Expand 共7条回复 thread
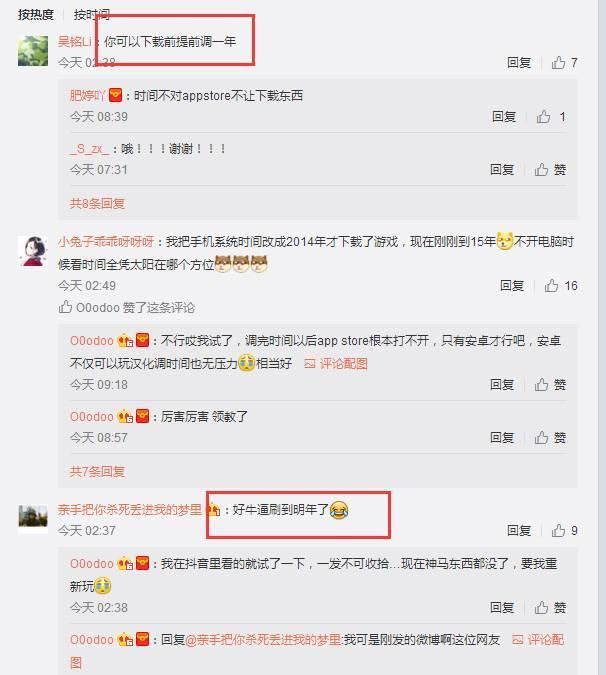 97,471
